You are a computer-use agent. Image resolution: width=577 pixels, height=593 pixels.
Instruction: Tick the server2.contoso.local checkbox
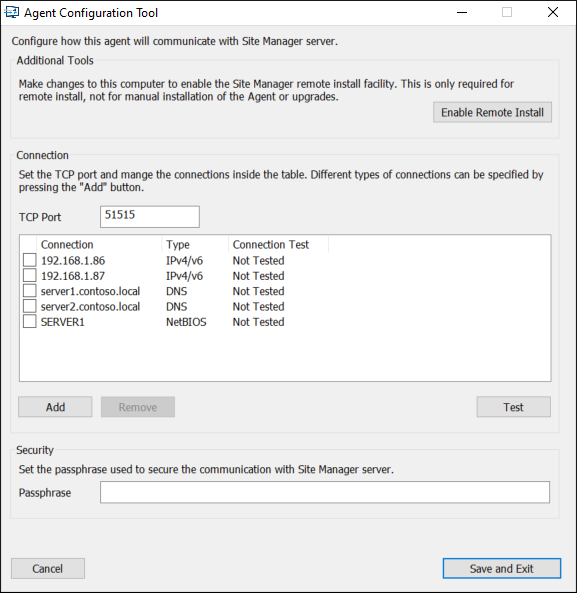tap(29, 306)
